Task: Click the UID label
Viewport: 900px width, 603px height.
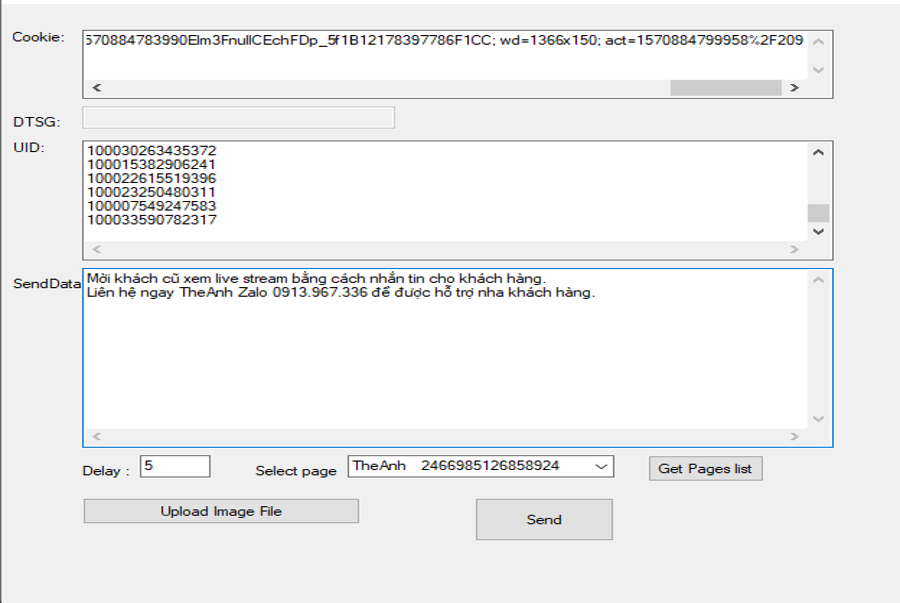Action: 29,147
